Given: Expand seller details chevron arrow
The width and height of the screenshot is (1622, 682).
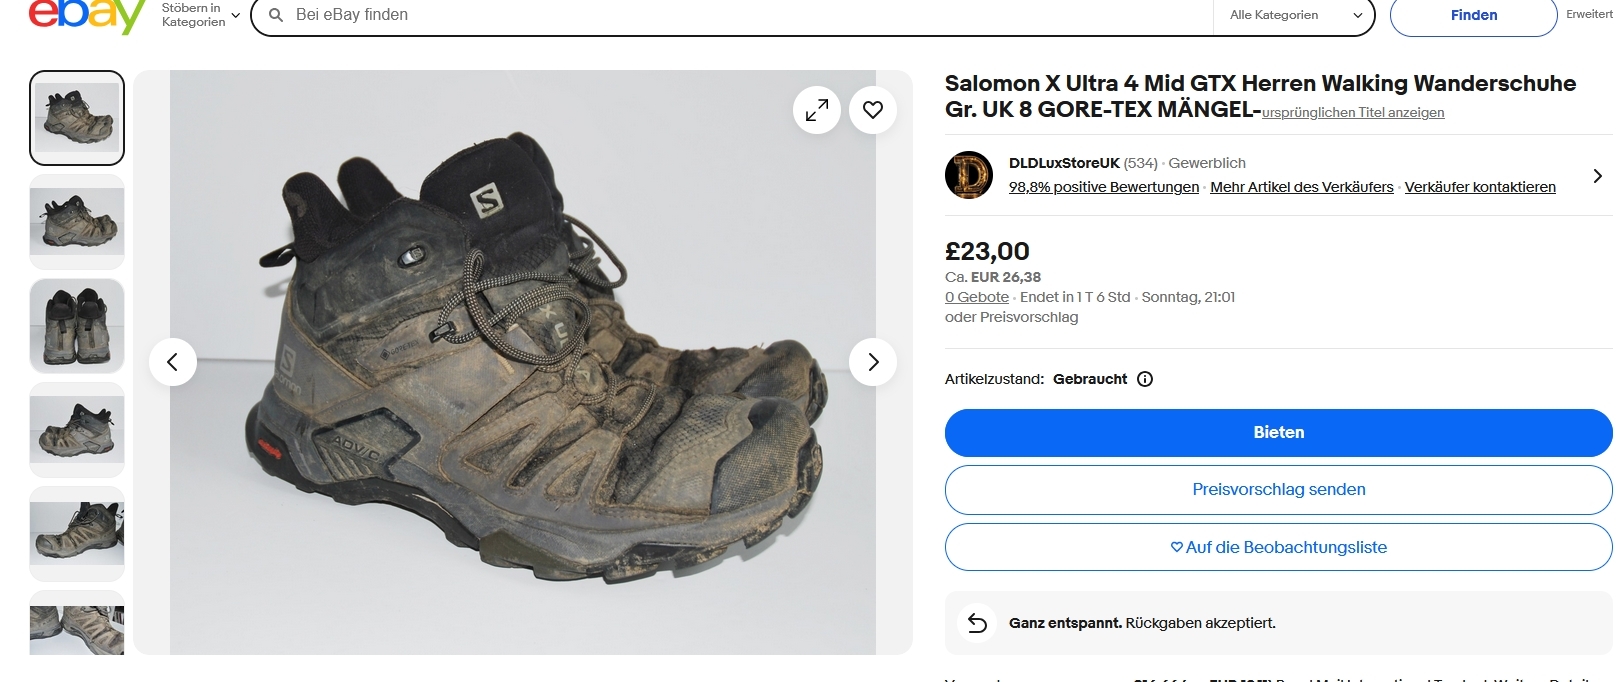Looking at the screenshot, I should [x=1597, y=176].
